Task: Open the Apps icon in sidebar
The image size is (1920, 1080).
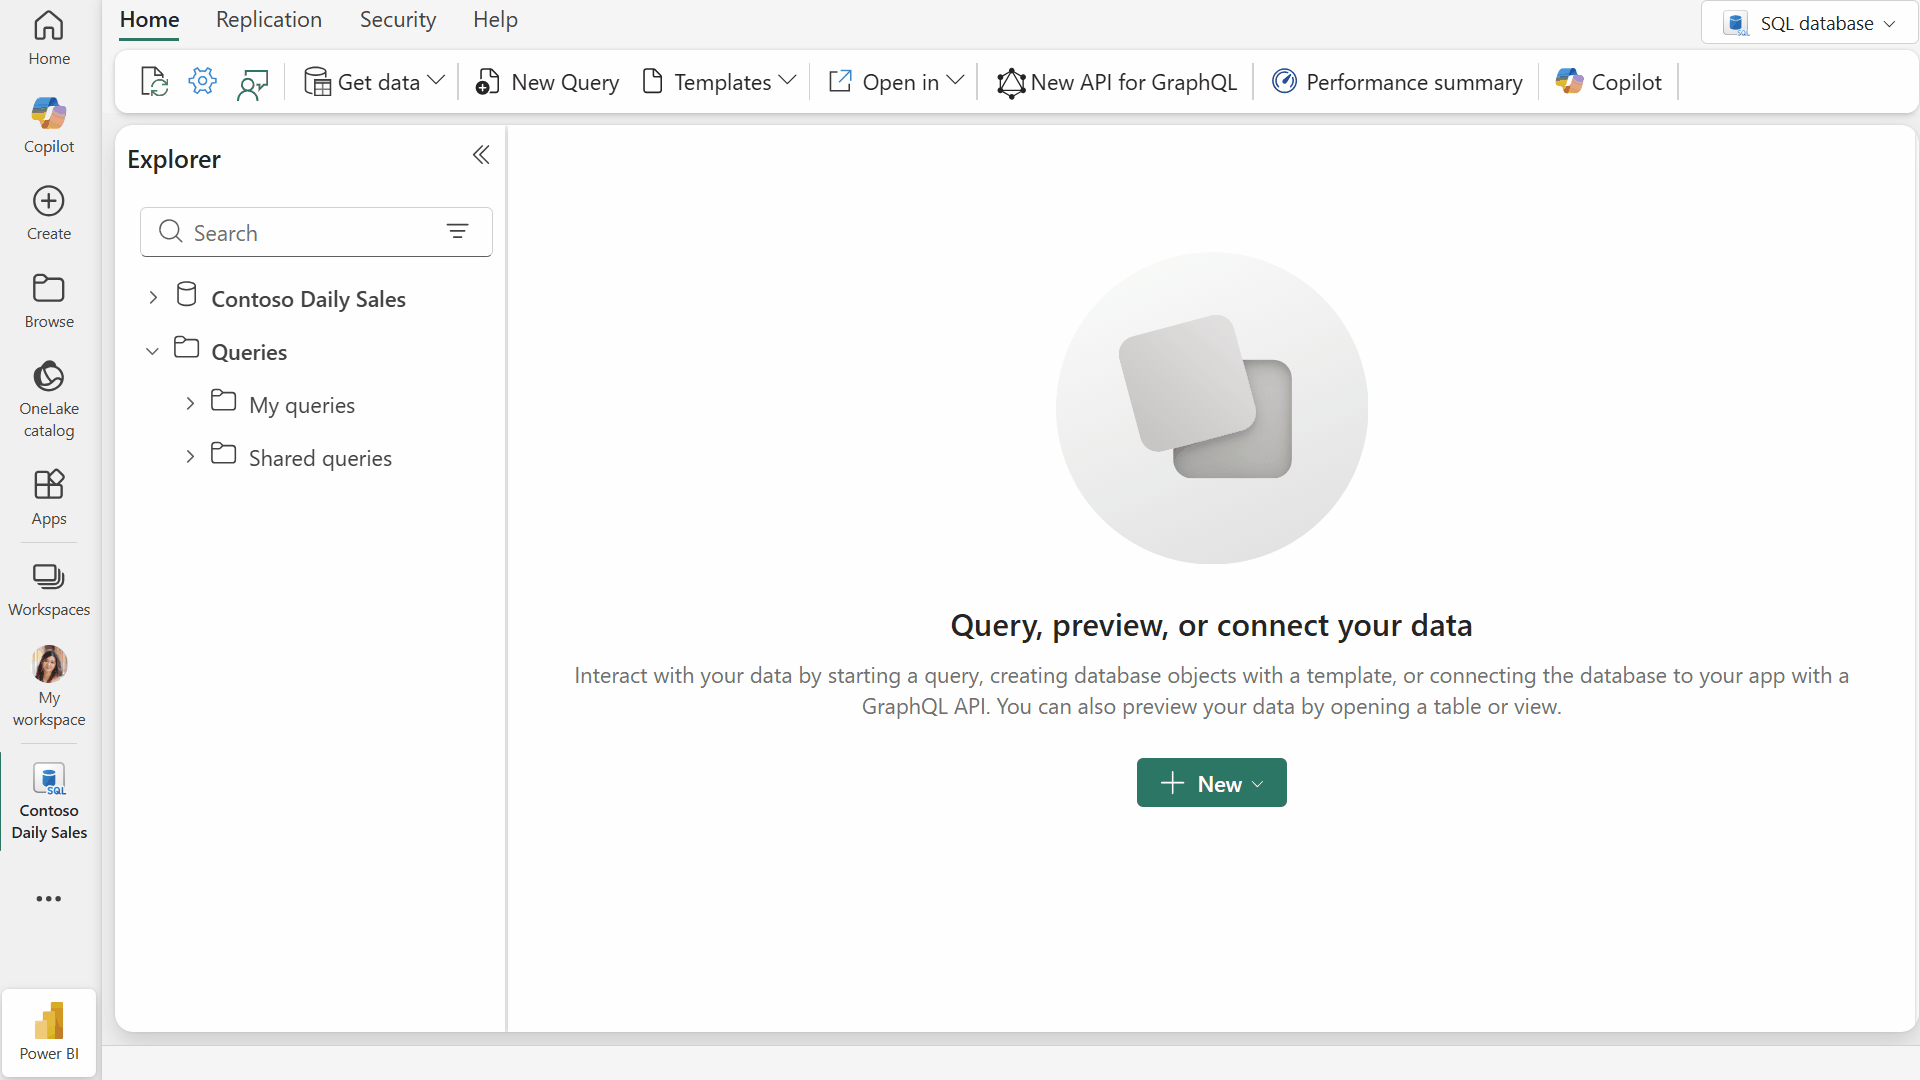Action: 49,497
